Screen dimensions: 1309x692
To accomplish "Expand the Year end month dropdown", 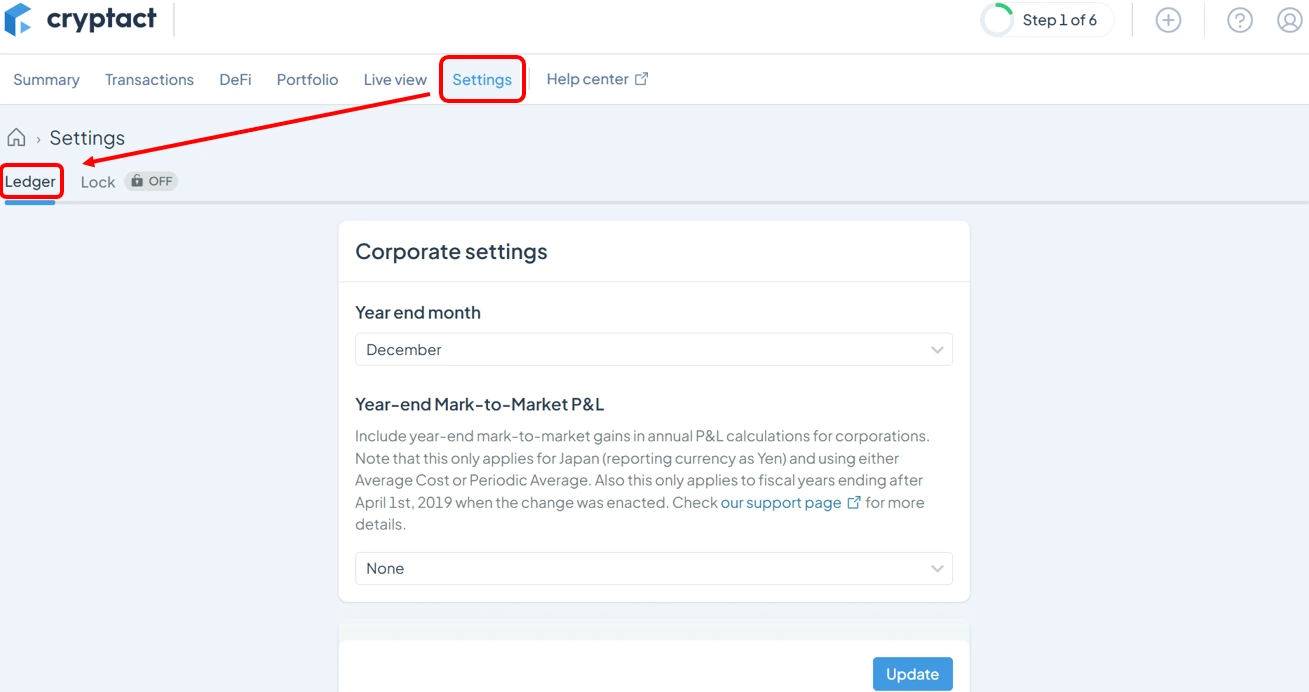I will pyautogui.click(x=653, y=350).
